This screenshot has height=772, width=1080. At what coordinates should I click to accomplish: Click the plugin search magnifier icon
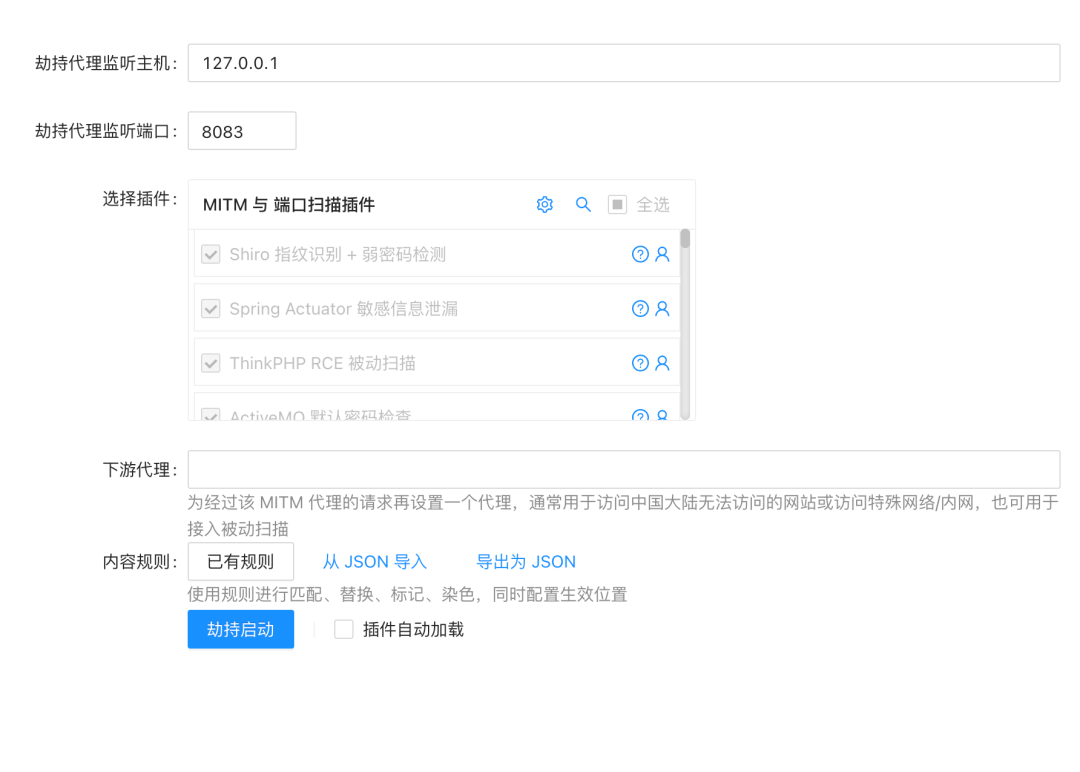583,205
